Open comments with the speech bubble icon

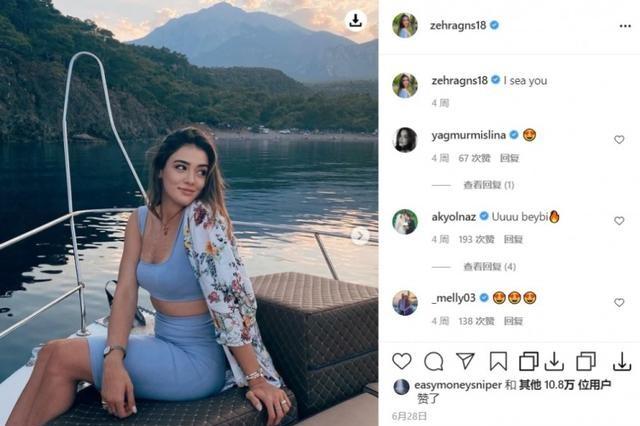tap(433, 361)
